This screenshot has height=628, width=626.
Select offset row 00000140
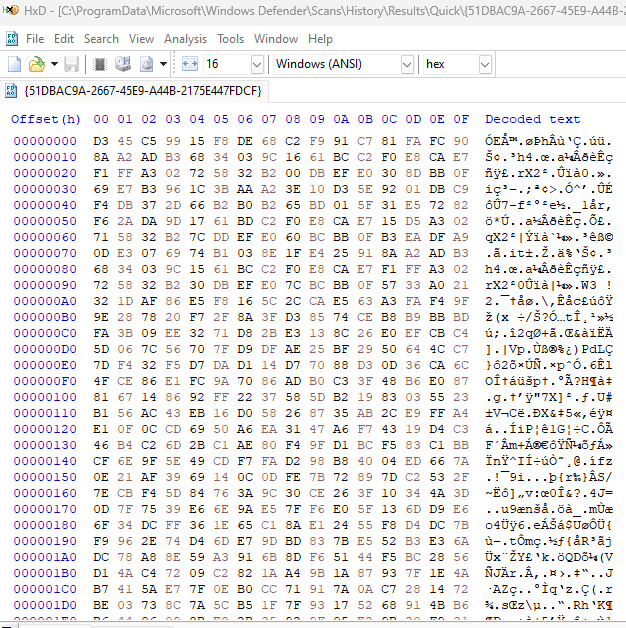[x=45, y=461]
